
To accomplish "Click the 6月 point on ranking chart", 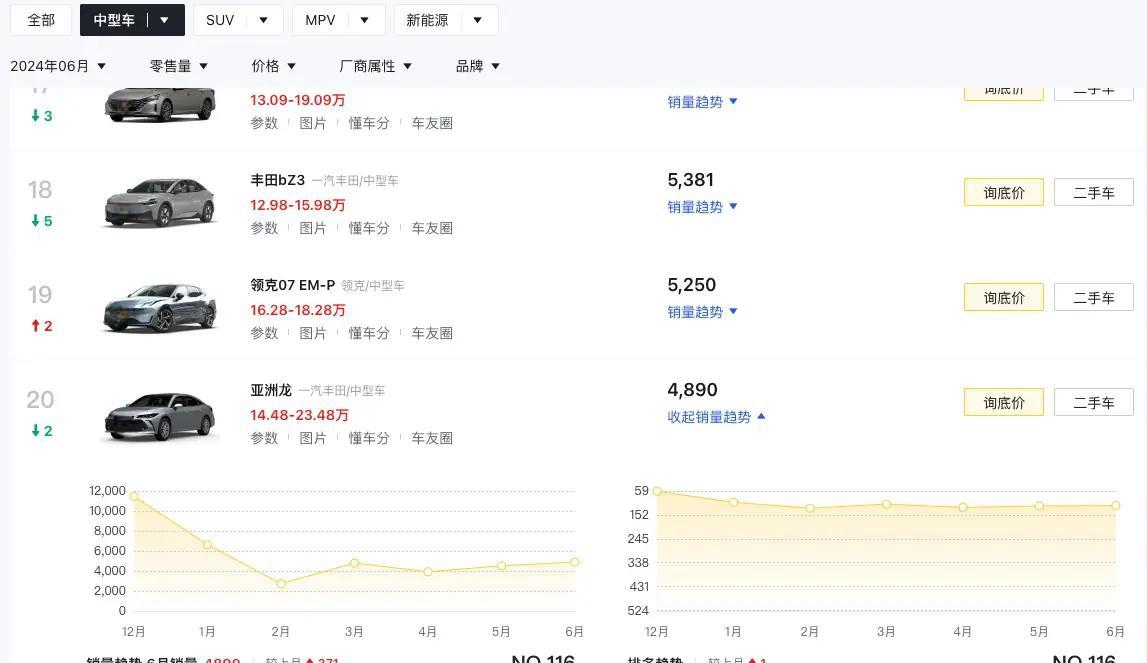I will click(1116, 506).
